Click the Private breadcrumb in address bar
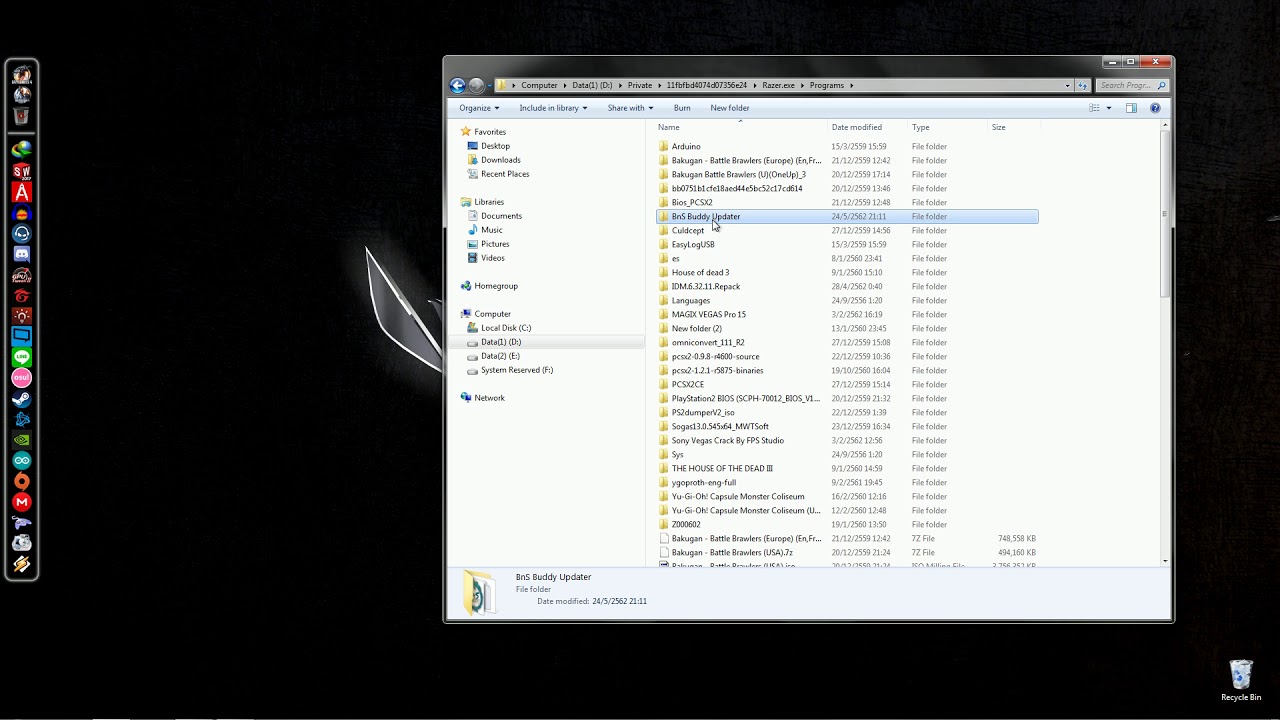 (640, 85)
